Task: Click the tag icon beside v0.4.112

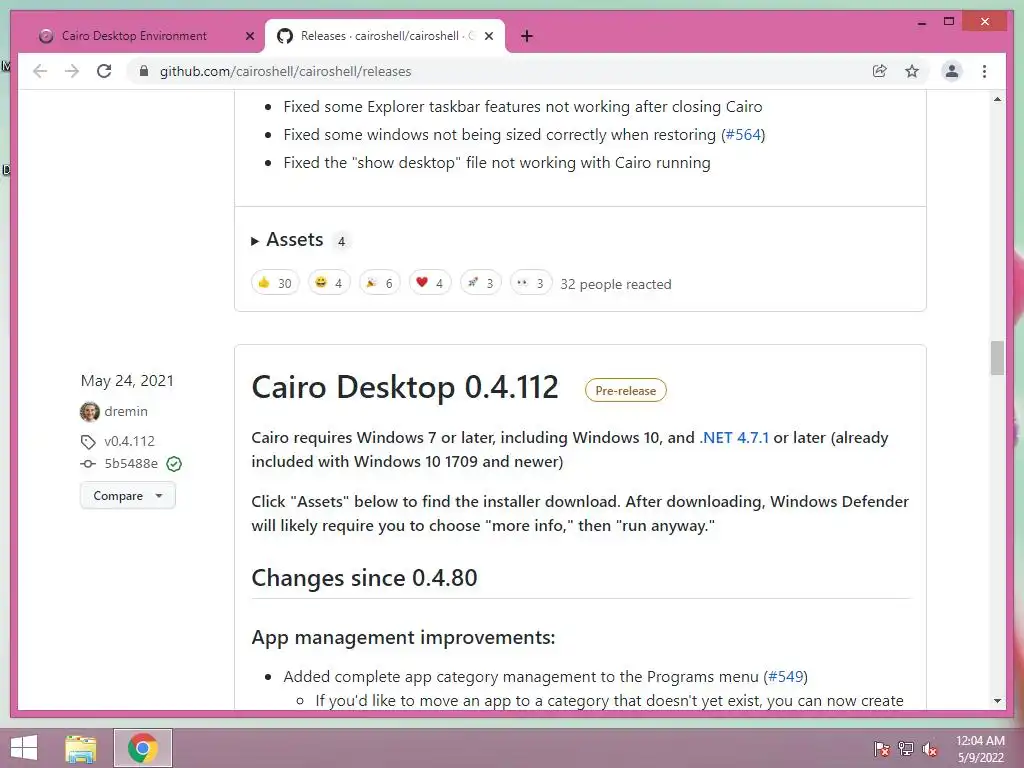Action: click(88, 442)
